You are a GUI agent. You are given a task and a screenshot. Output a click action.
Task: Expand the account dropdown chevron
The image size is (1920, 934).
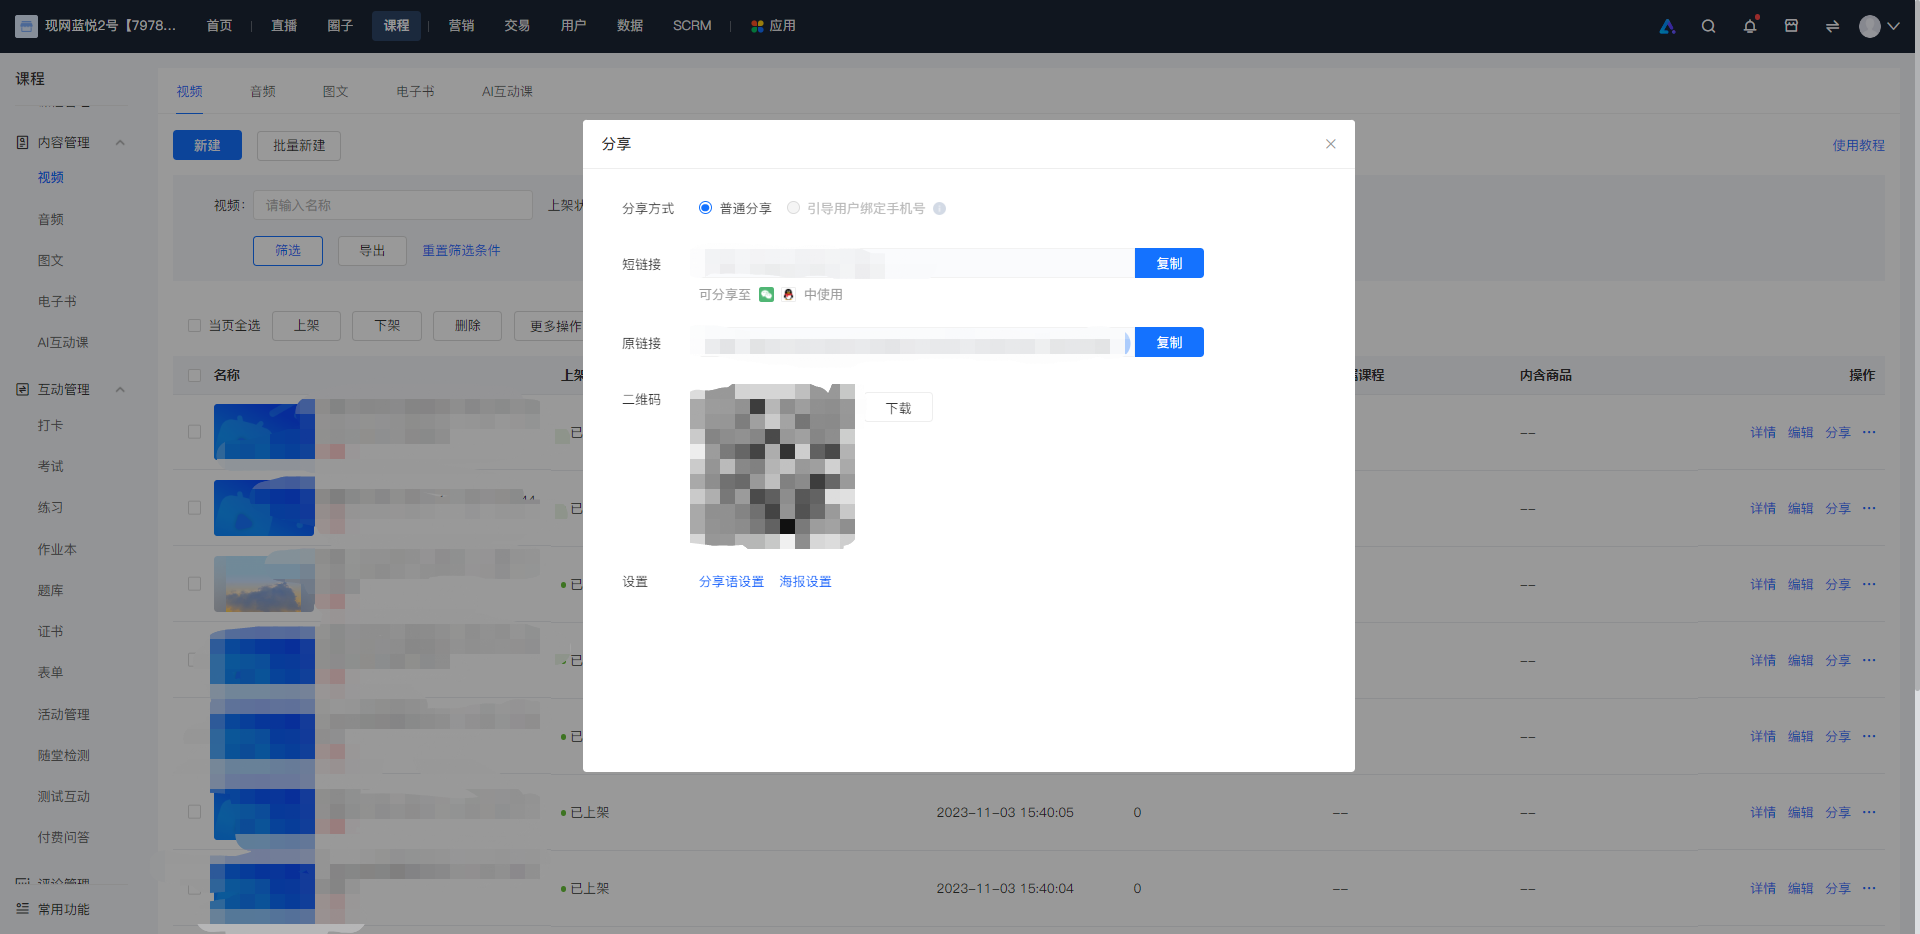click(1893, 26)
